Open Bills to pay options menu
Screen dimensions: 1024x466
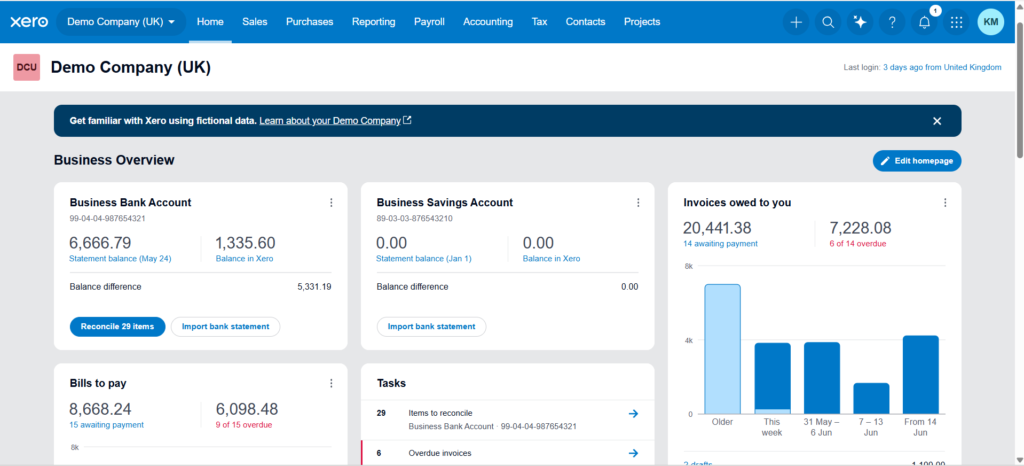pyautogui.click(x=331, y=383)
